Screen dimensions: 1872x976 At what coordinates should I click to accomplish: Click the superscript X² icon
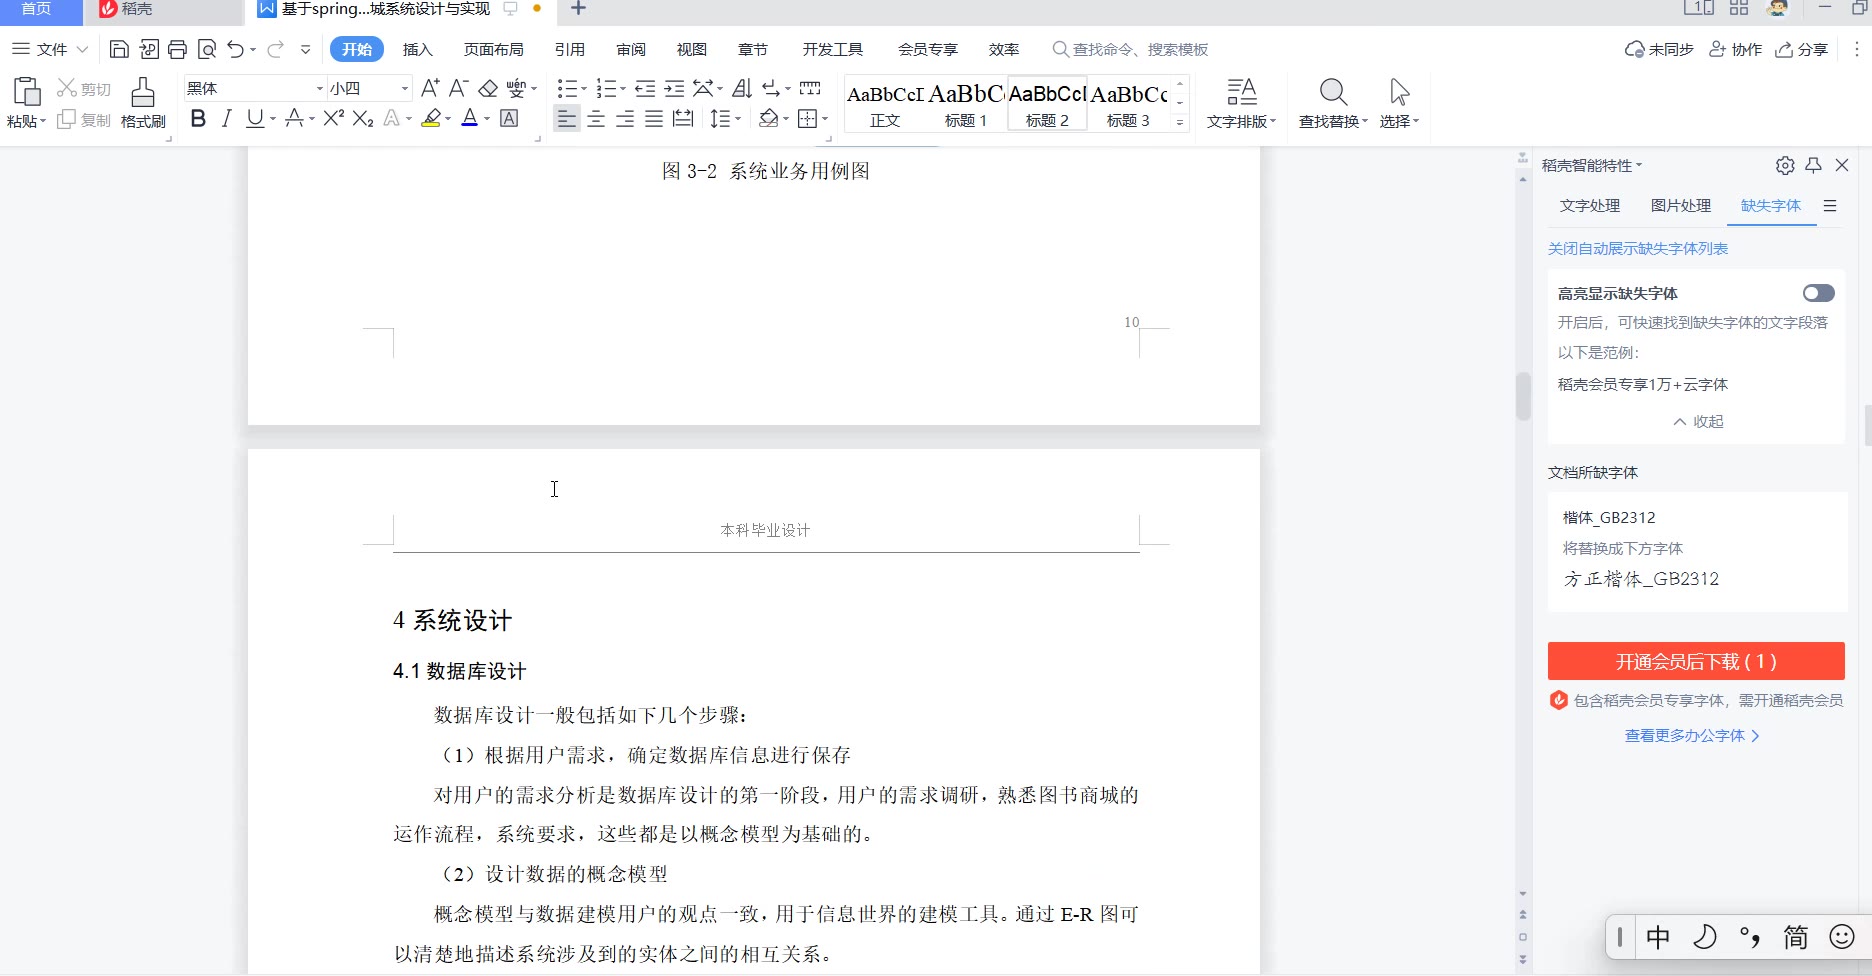(x=333, y=119)
